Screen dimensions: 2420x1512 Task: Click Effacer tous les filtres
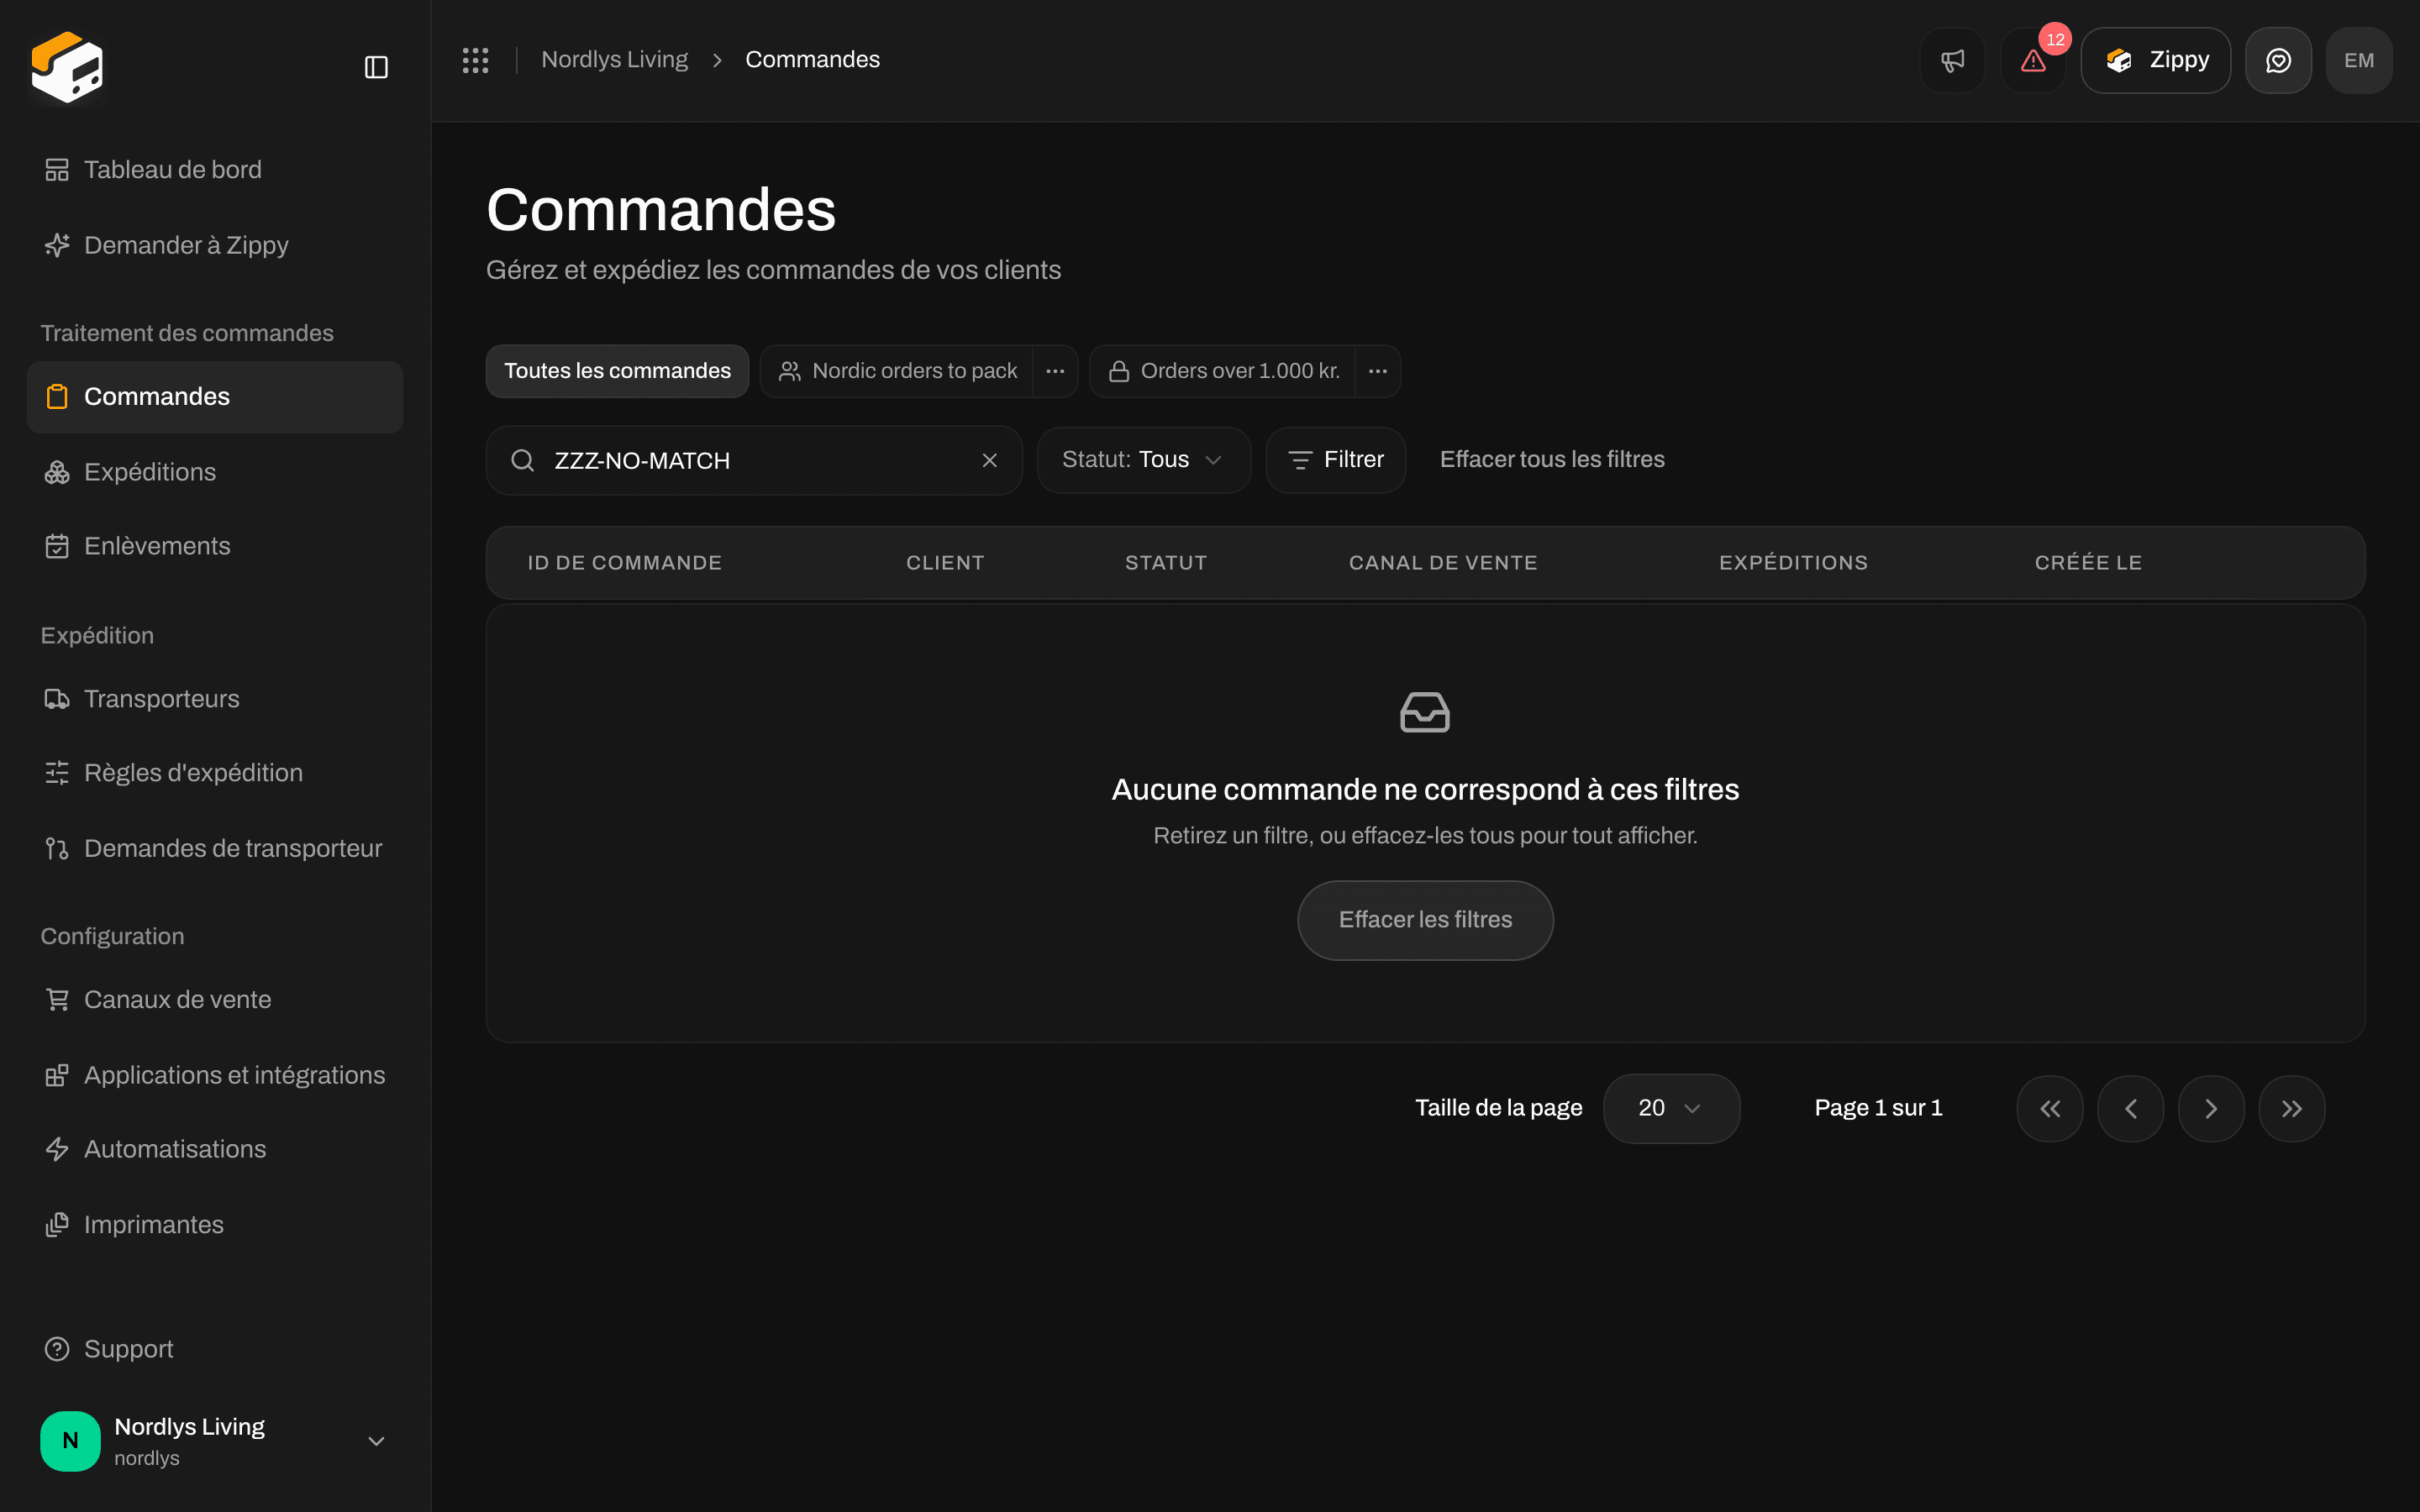coord(1552,460)
